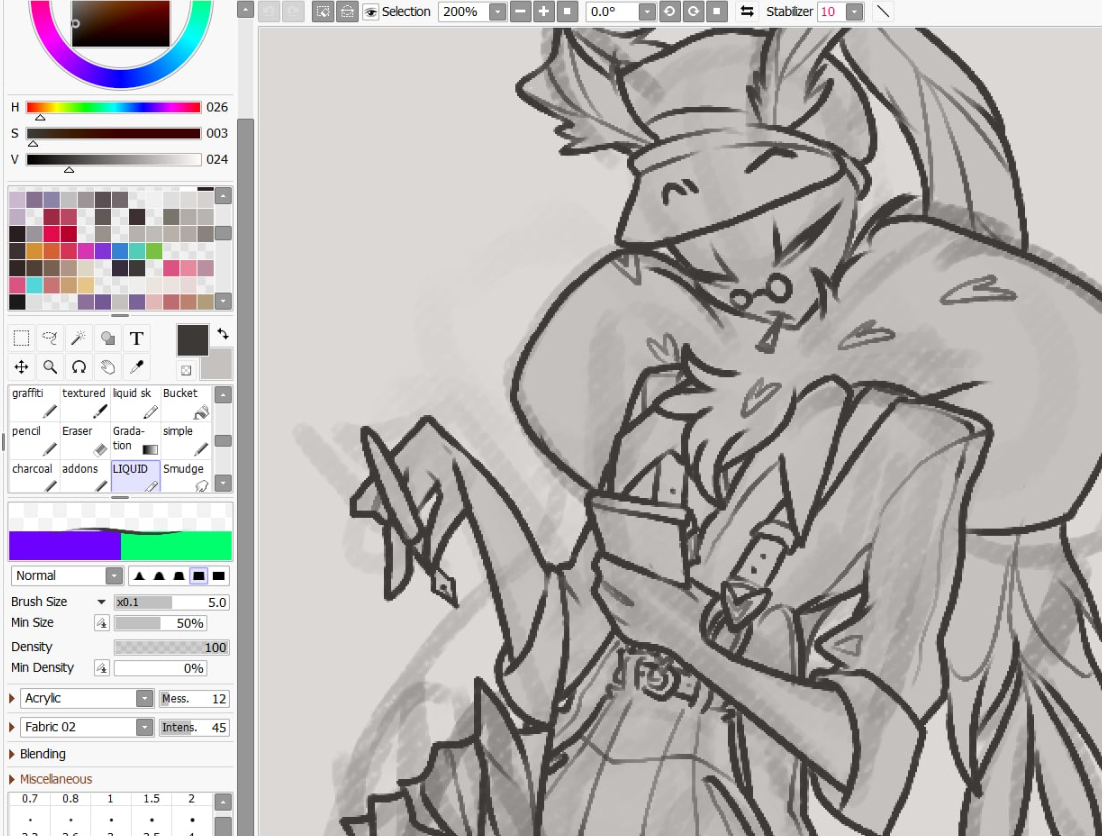Pick the 1.5 brush size preset
The width and height of the screenshot is (1102, 836).
coord(151,807)
